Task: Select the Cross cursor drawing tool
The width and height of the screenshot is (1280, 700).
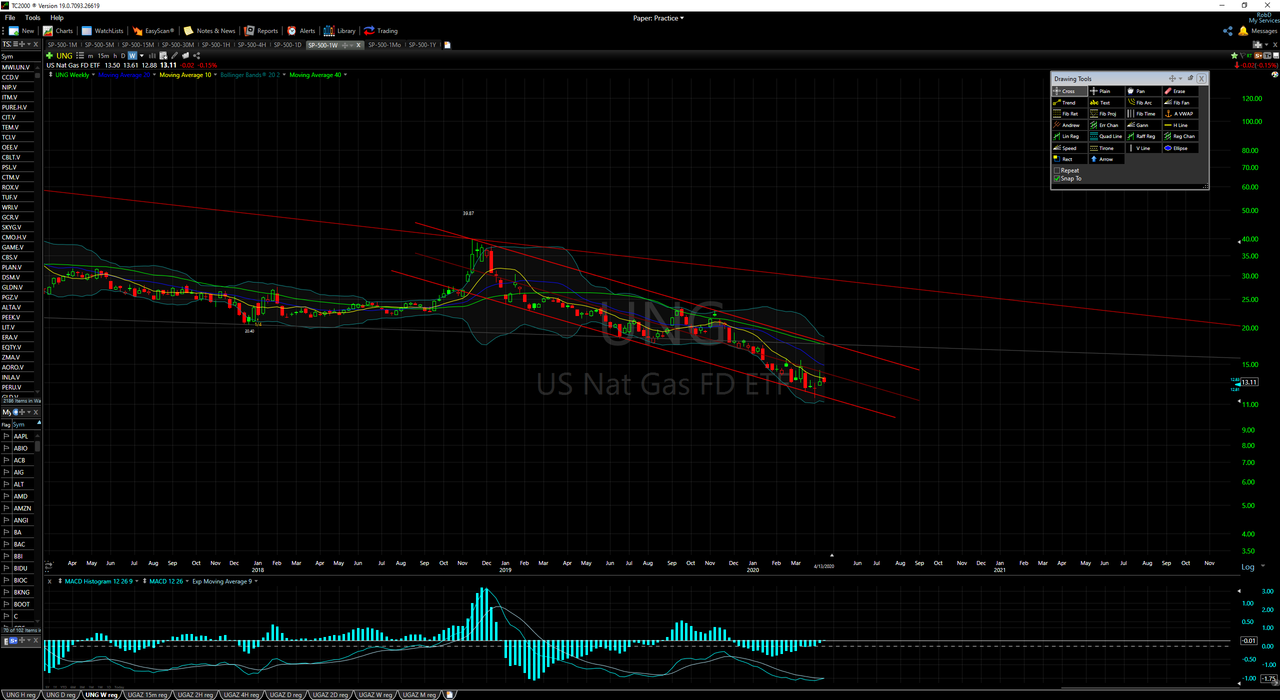Action: [1068, 91]
